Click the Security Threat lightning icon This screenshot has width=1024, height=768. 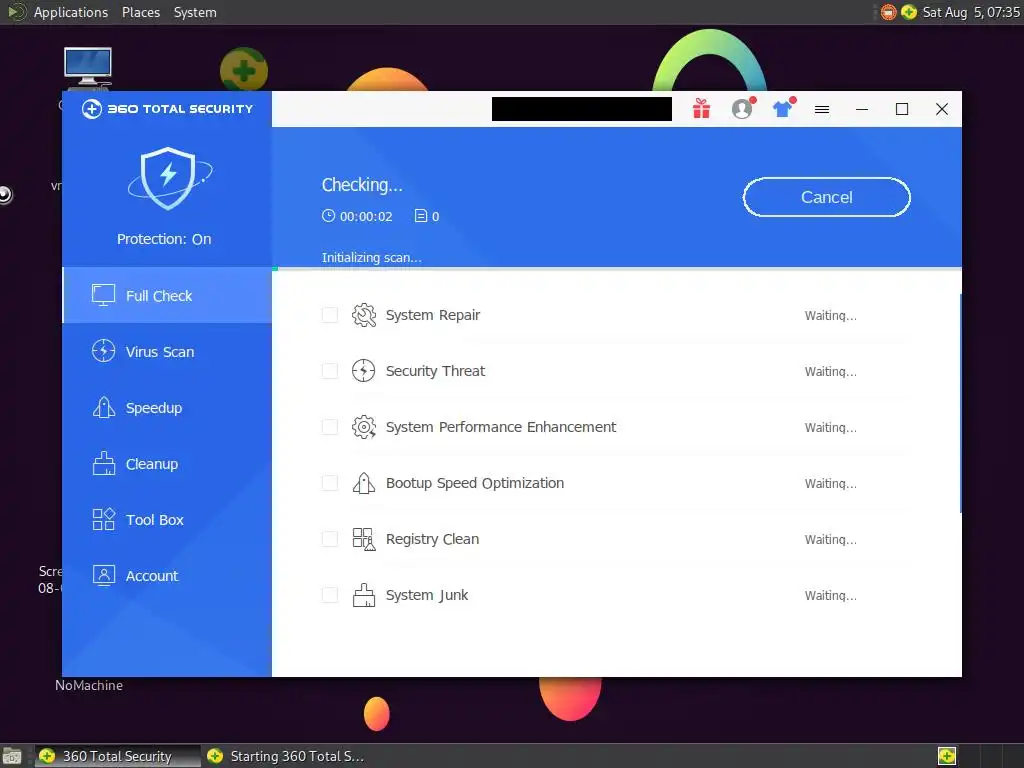pos(364,371)
